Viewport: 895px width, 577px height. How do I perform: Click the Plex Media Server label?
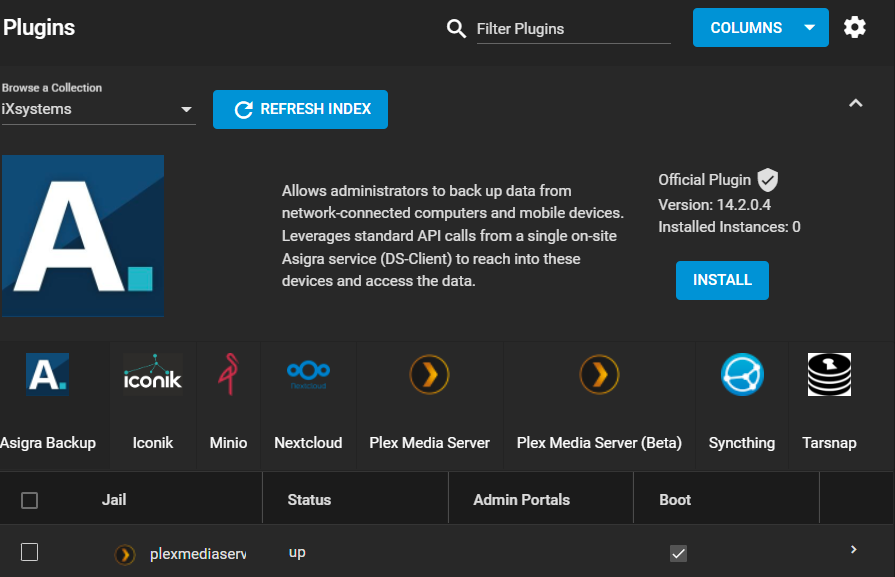429,443
